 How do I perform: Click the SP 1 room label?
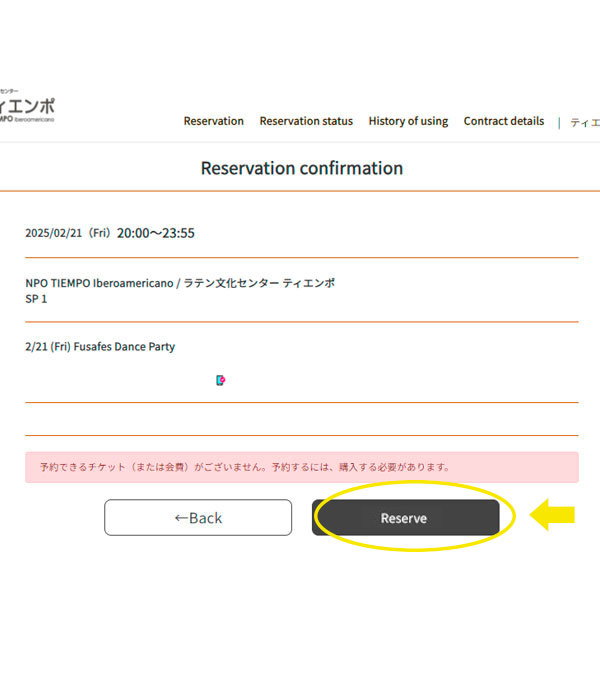click(x=36, y=299)
